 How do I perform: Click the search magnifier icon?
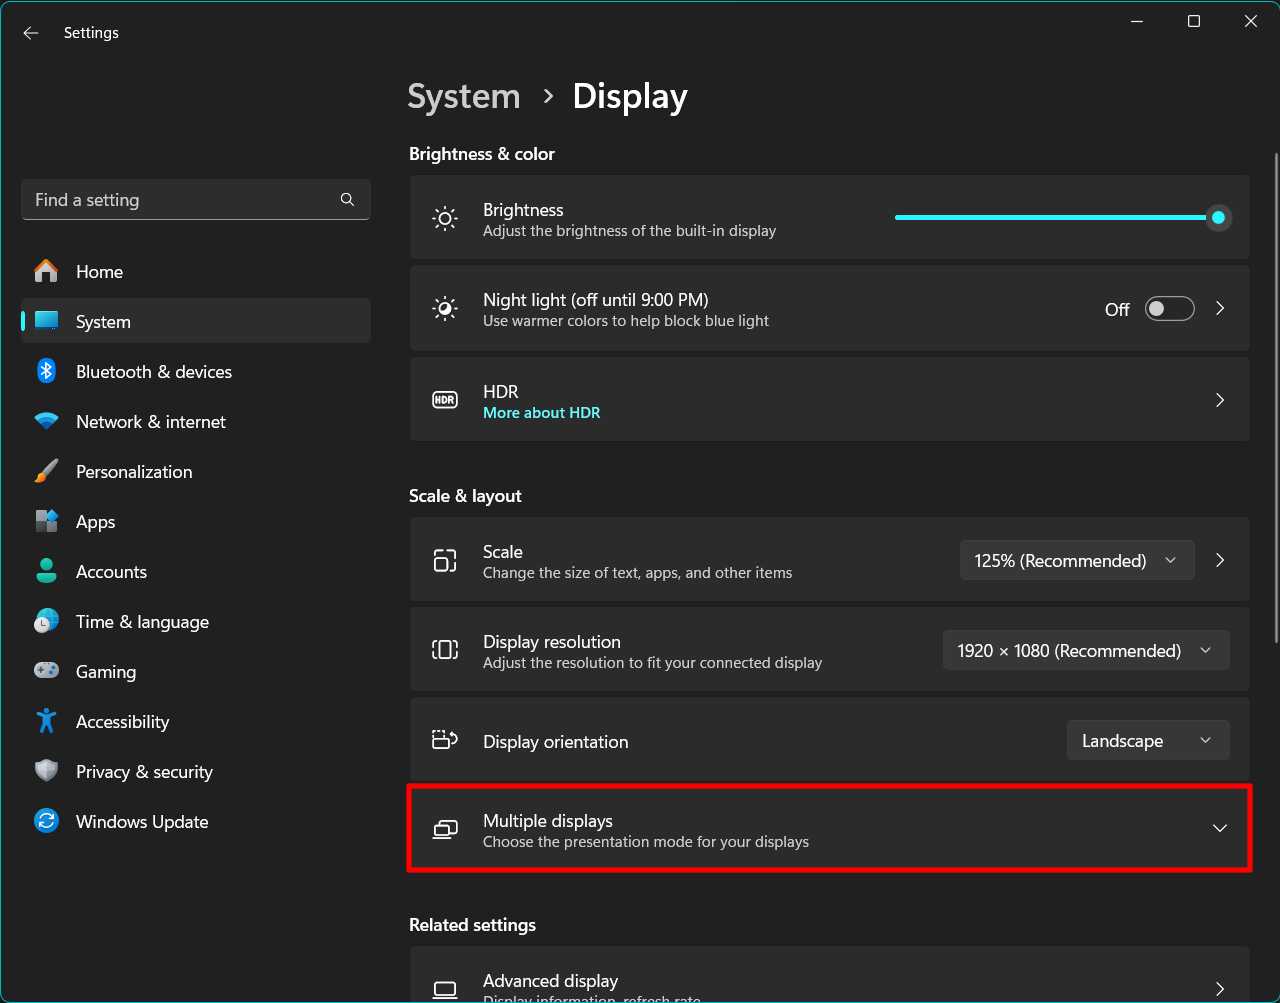coord(347,200)
